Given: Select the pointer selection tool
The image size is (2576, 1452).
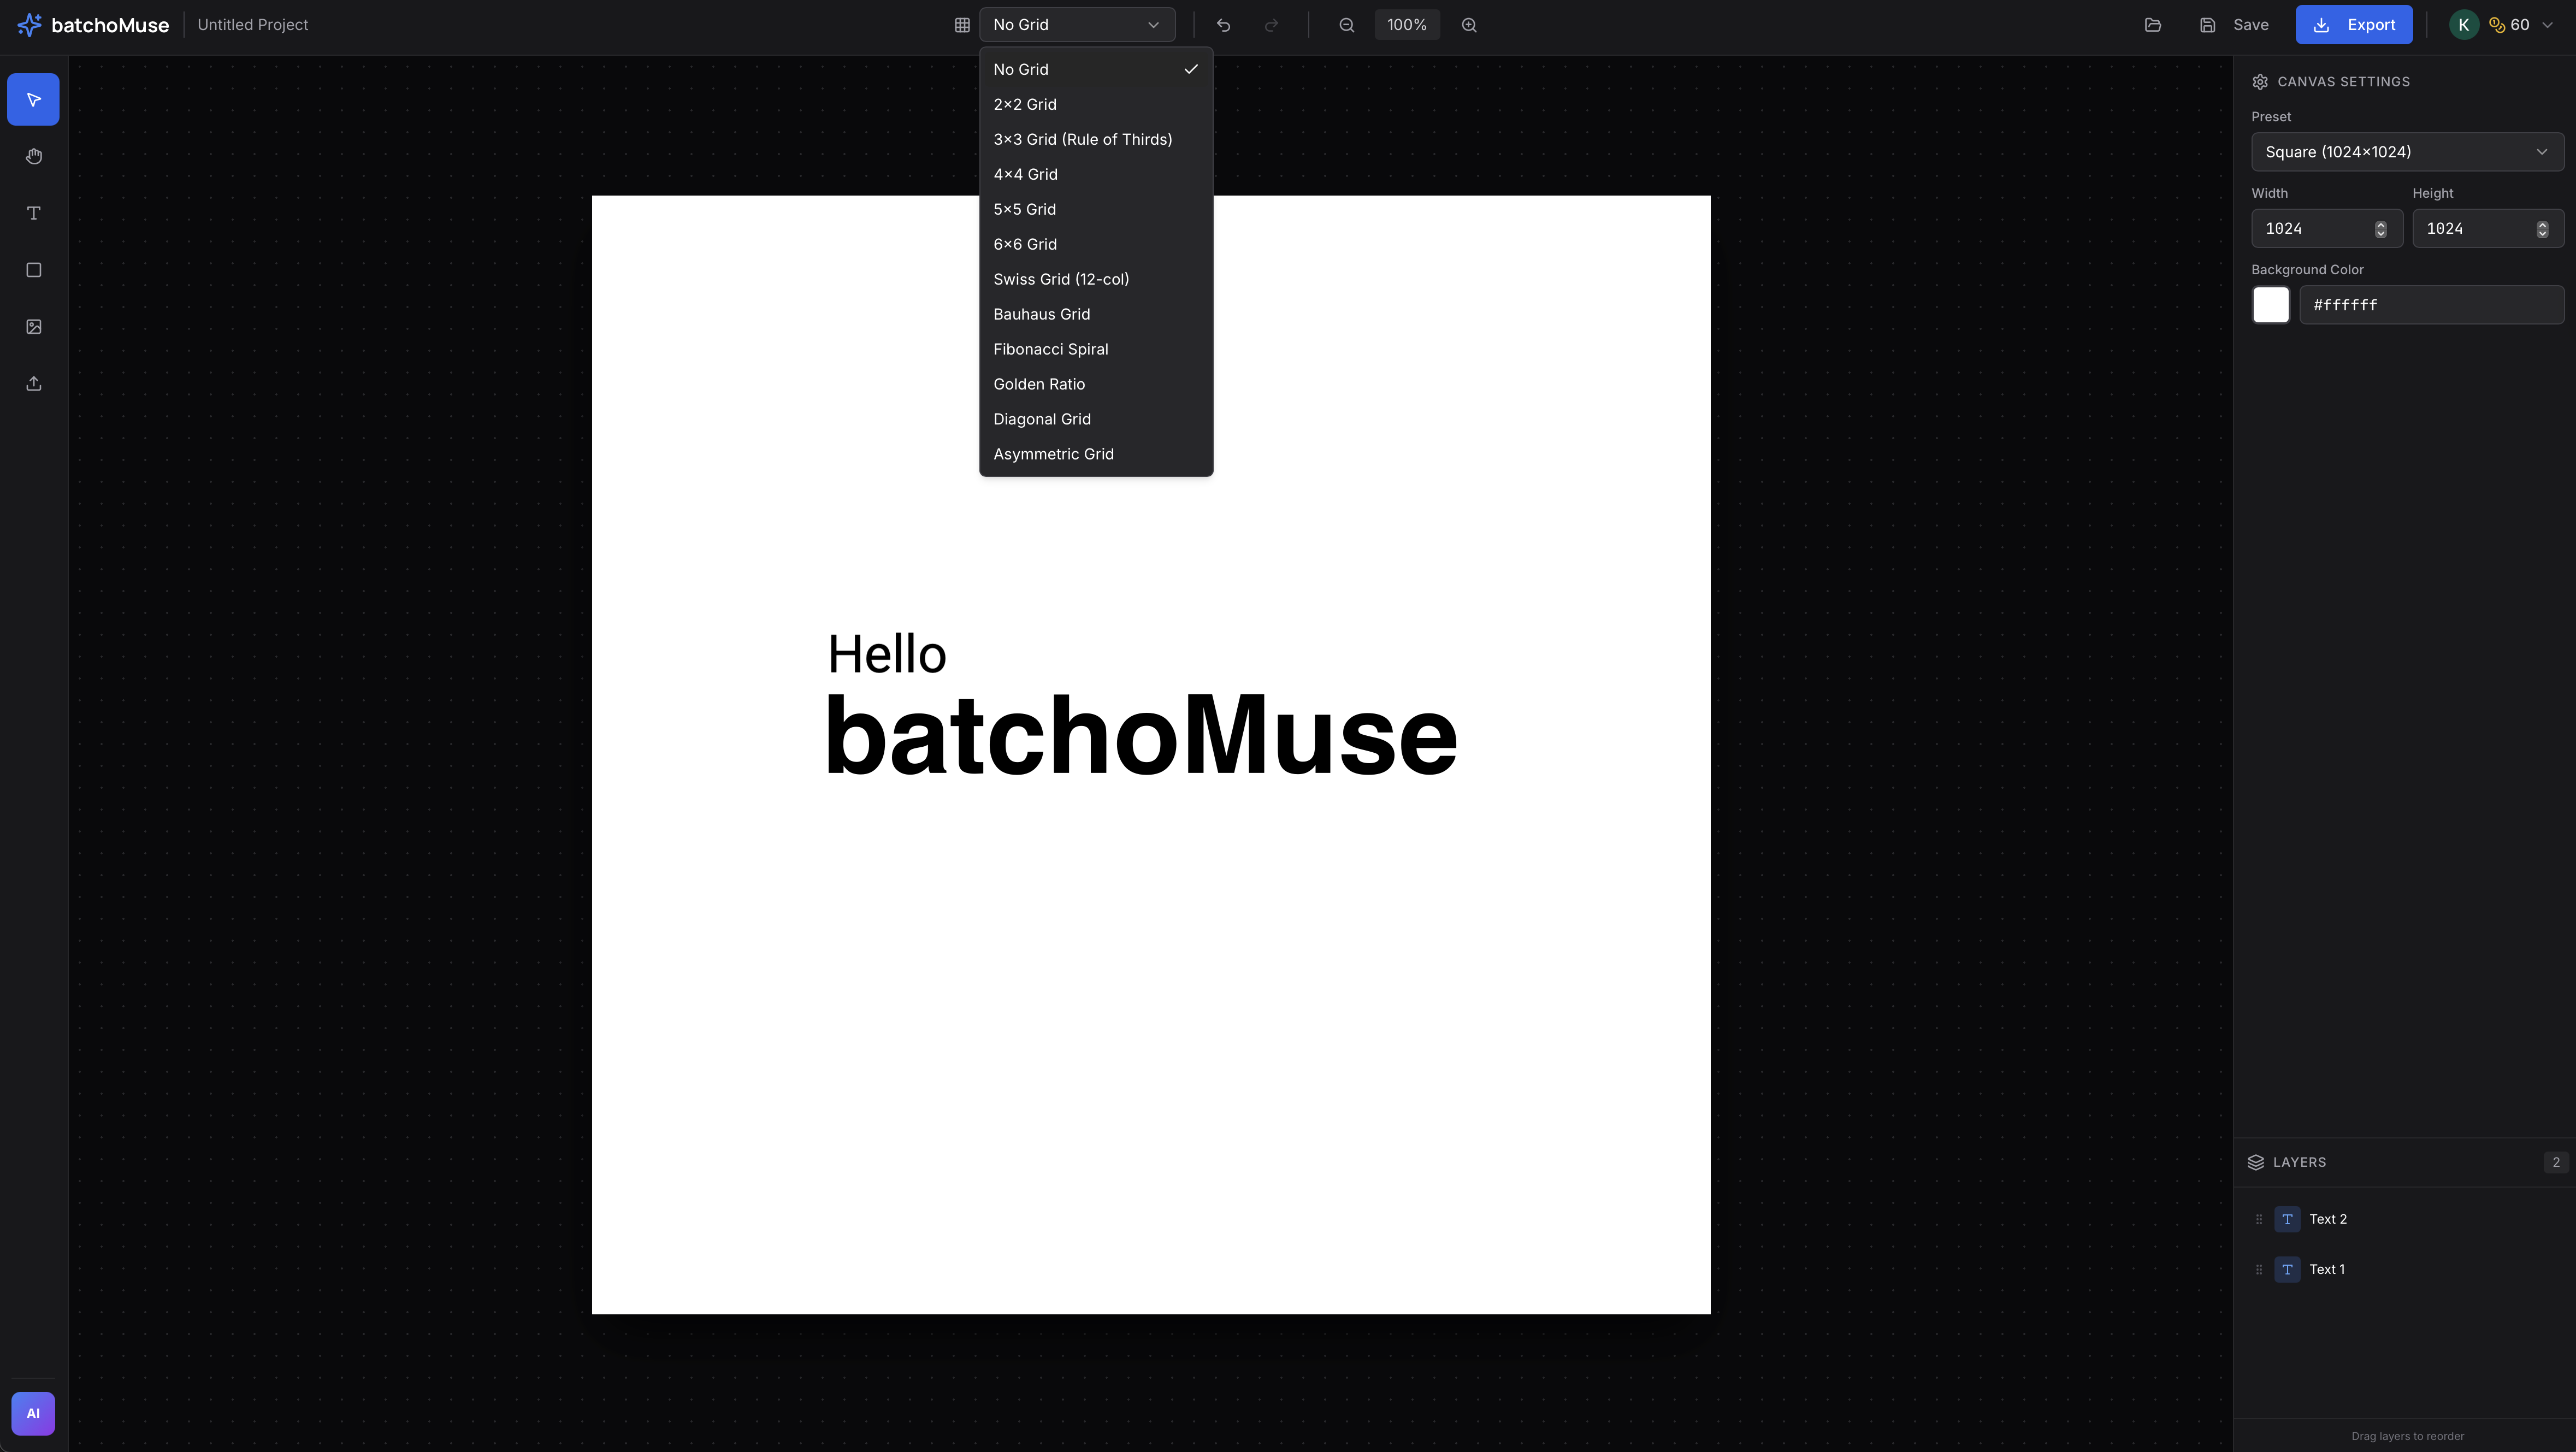Looking at the screenshot, I should (33, 99).
